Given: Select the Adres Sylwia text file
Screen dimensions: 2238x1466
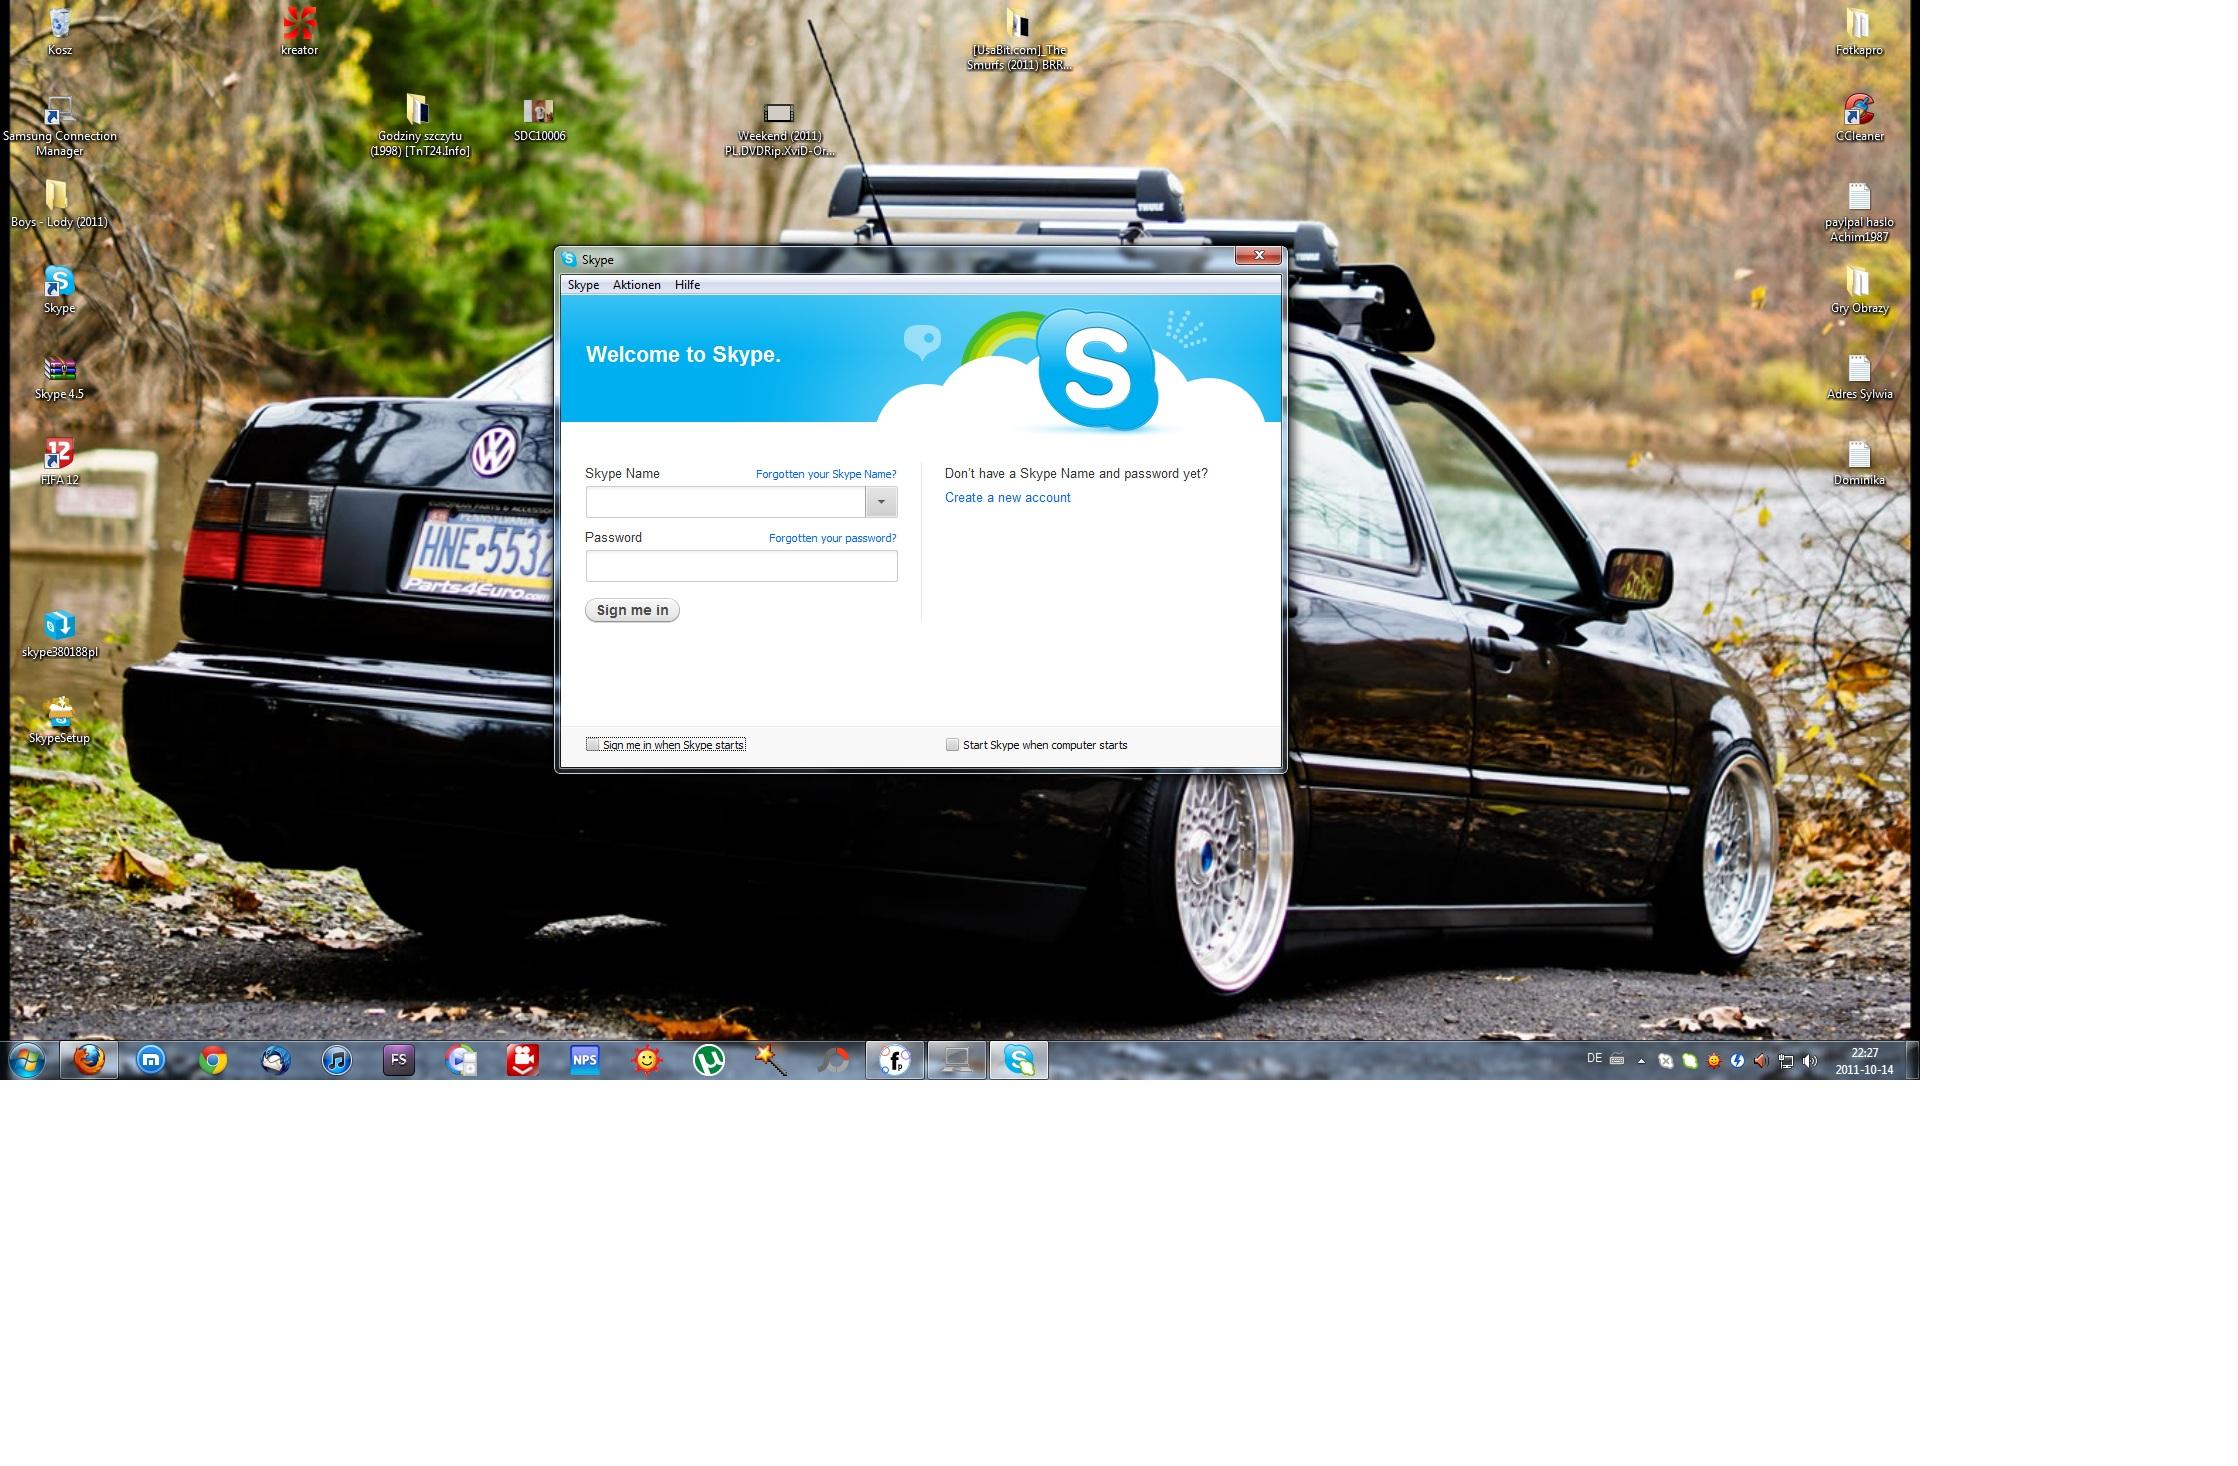Looking at the screenshot, I should coord(1859,376).
